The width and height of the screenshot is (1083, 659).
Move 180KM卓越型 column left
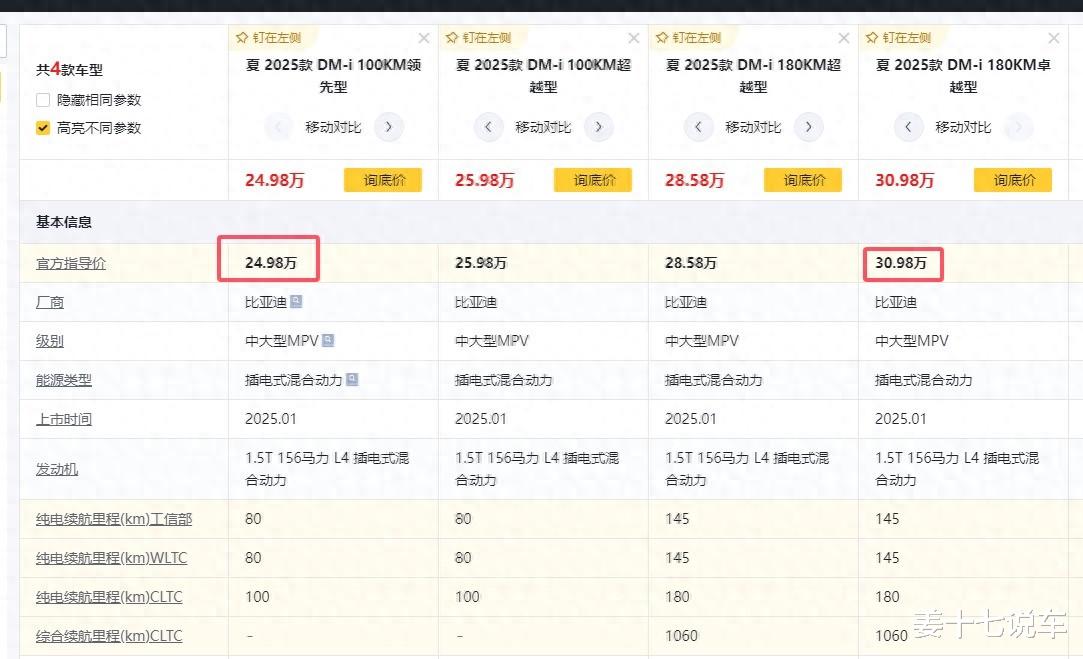point(908,127)
